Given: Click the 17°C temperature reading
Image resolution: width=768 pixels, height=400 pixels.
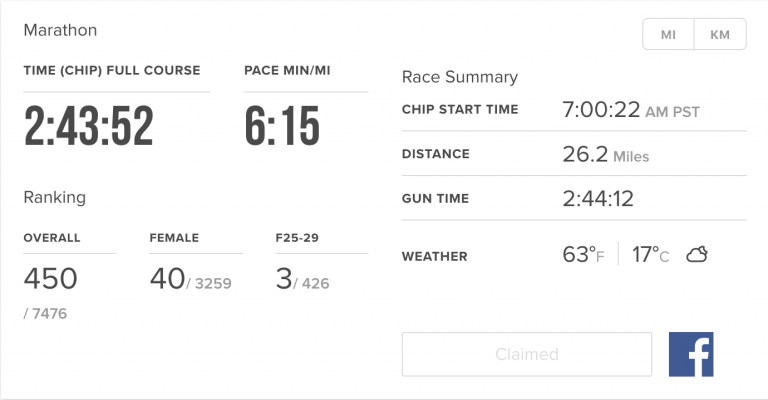Looking at the screenshot, I should 651,256.
